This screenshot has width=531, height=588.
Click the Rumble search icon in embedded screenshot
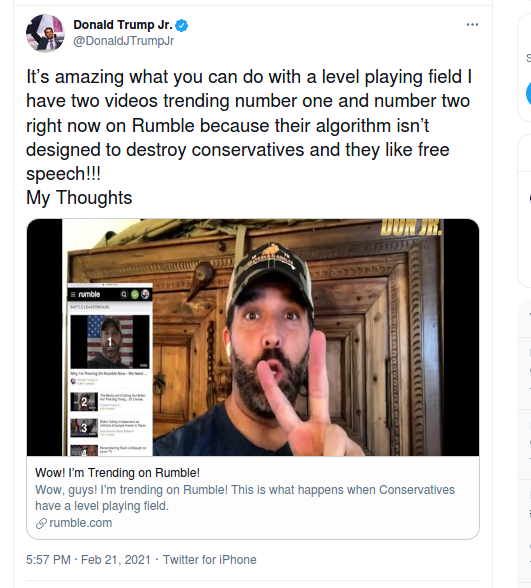[x=124, y=294]
